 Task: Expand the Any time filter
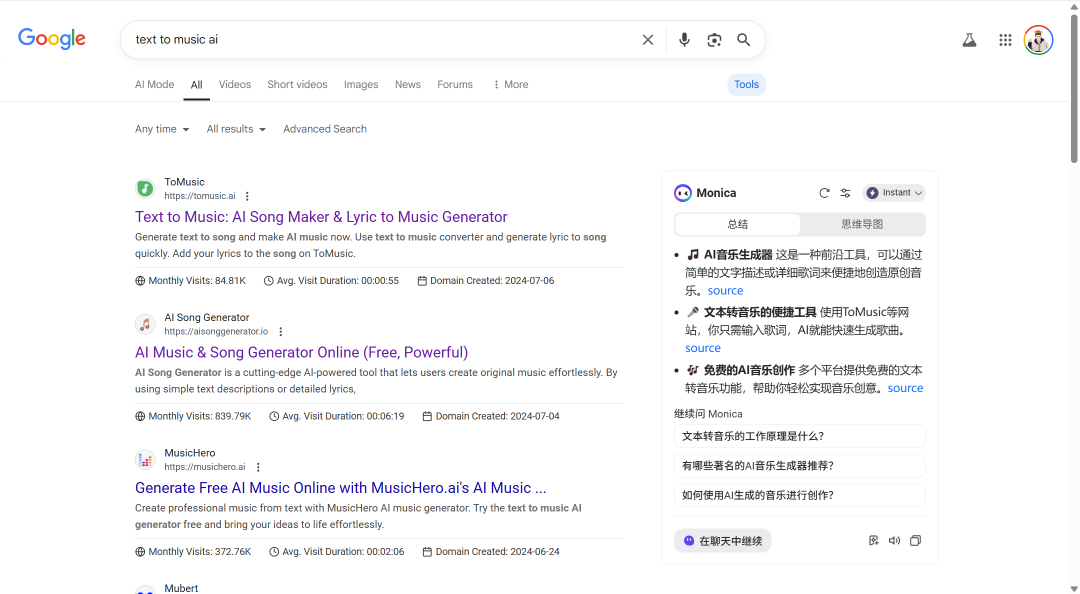[x=162, y=129]
